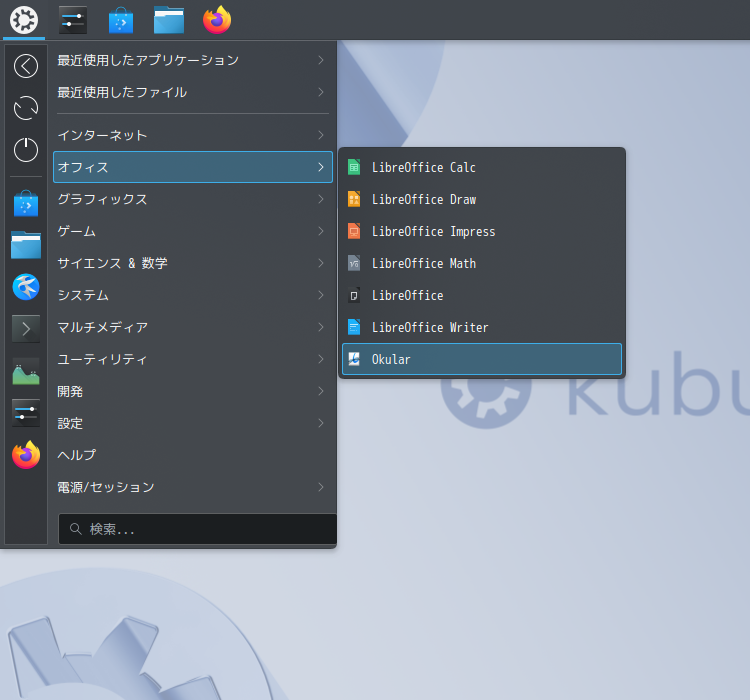Launch Falkon-style blue bird browser icon in sidebar

coord(26,287)
